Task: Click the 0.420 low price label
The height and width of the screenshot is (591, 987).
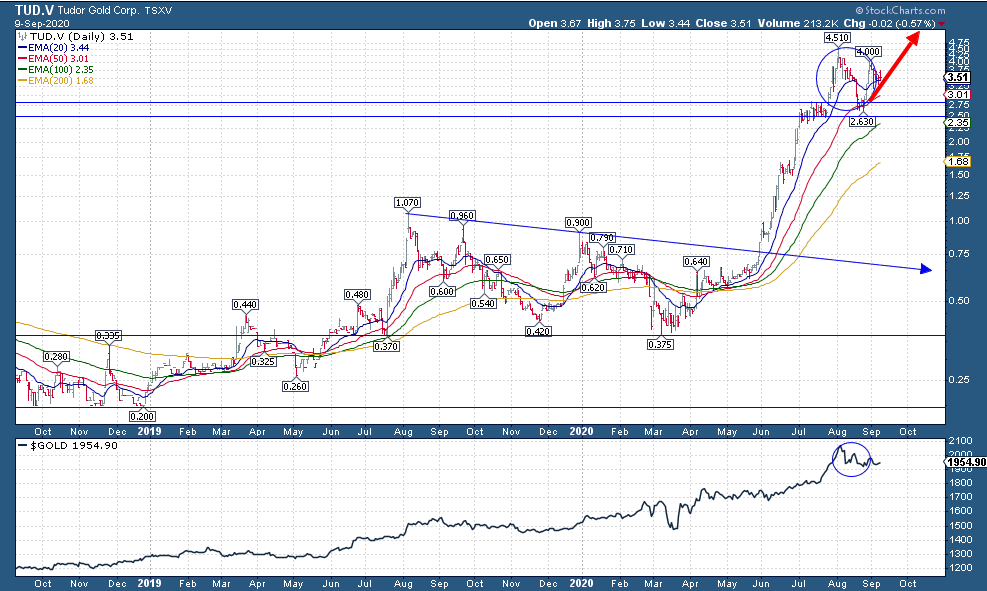Action: coord(539,331)
